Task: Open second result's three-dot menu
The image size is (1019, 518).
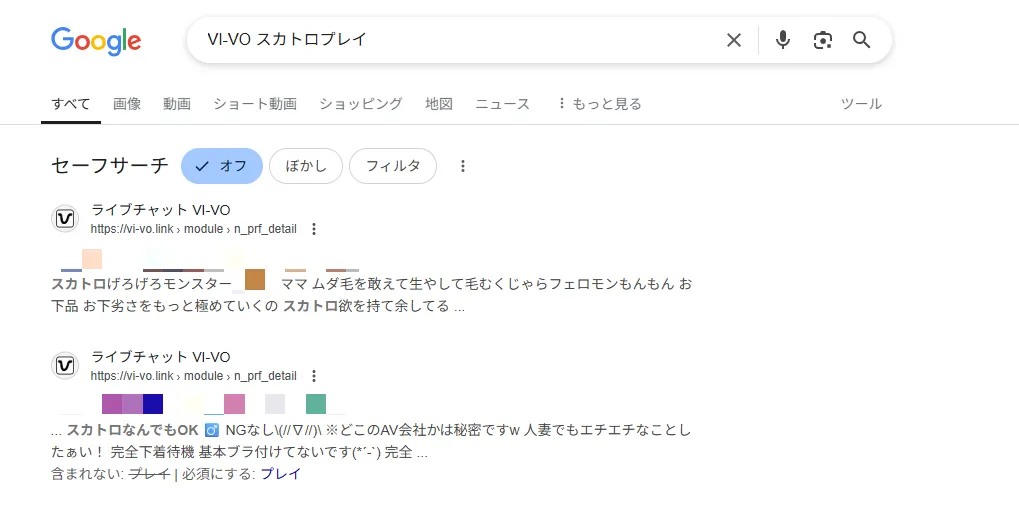Action: coord(314,376)
